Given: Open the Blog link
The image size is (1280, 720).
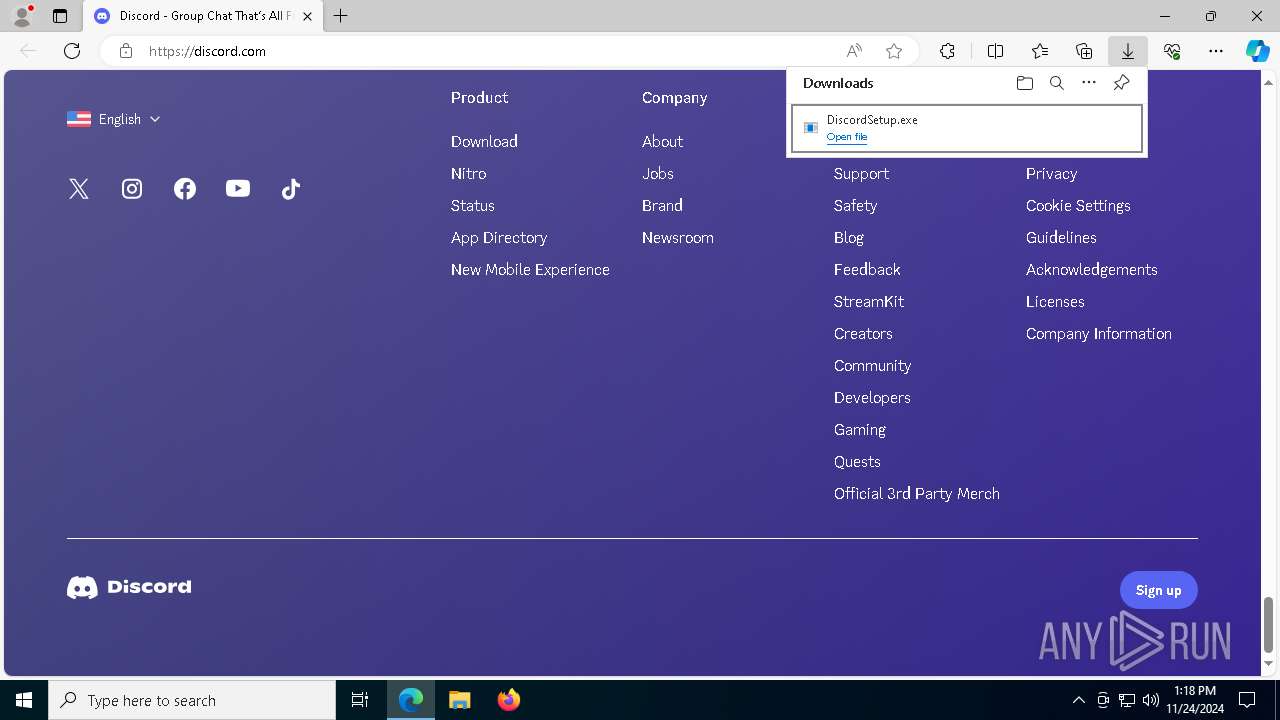Looking at the screenshot, I should coord(848,237).
